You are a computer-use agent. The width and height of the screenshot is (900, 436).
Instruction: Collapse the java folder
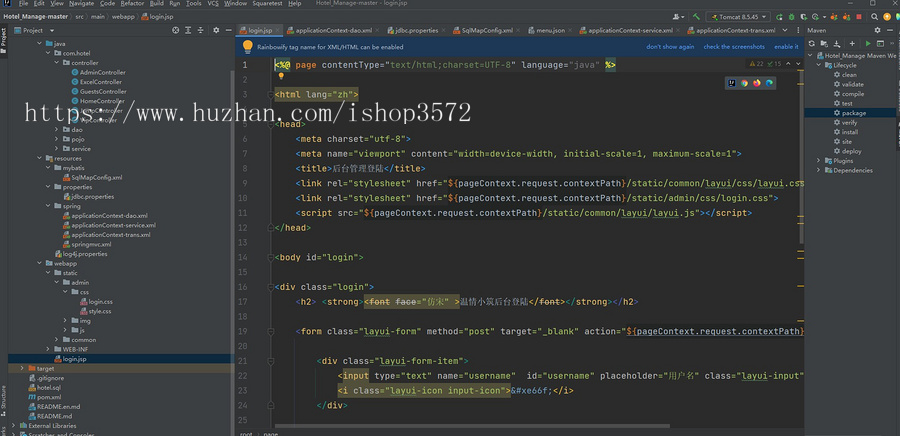pyautogui.click(x=40, y=44)
